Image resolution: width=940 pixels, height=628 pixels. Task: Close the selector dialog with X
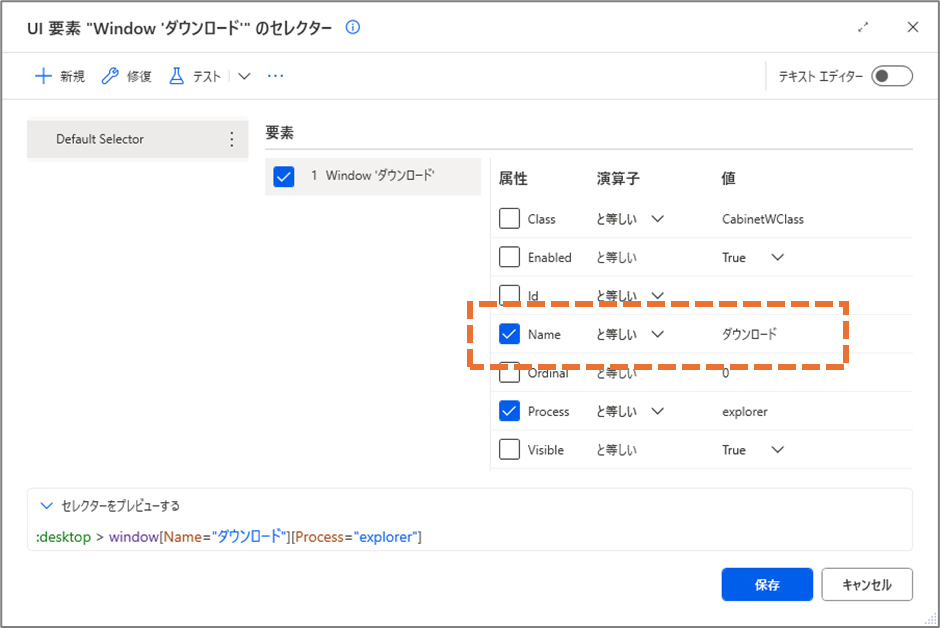point(912,27)
